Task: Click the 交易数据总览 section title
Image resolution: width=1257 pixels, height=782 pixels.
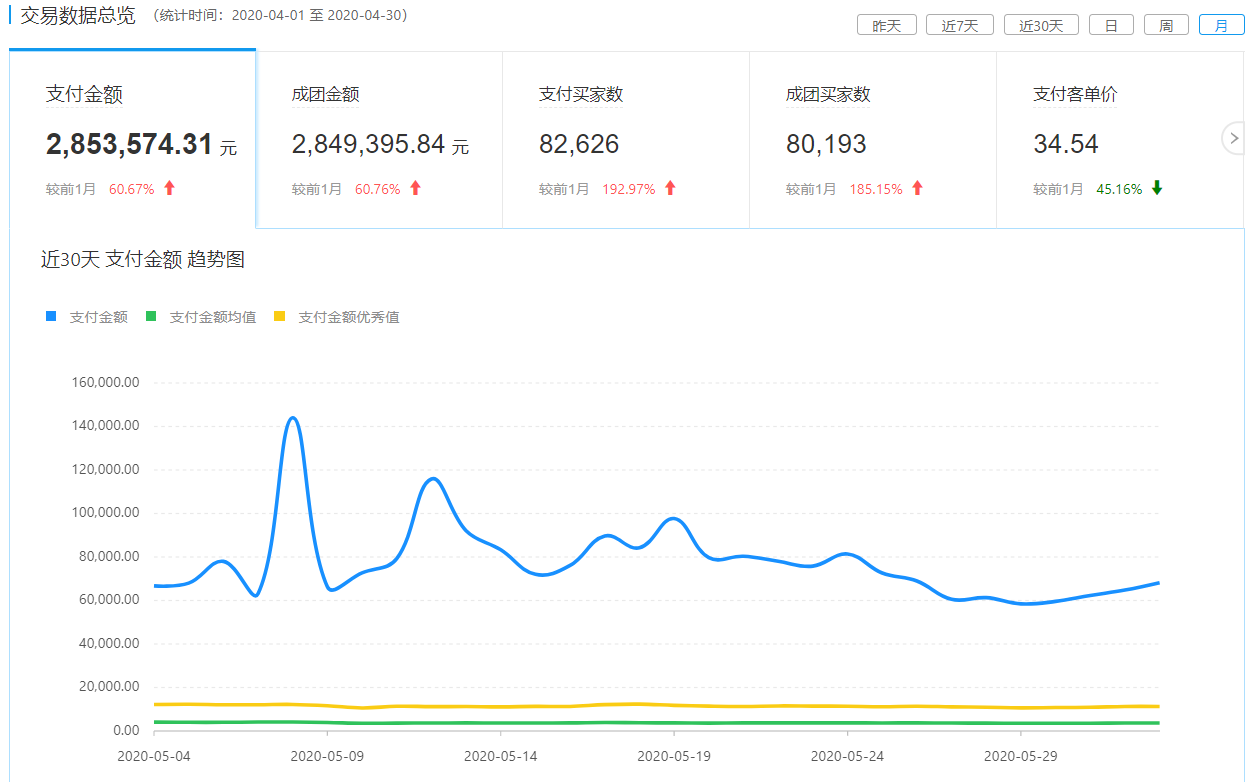Action: (x=78, y=16)
